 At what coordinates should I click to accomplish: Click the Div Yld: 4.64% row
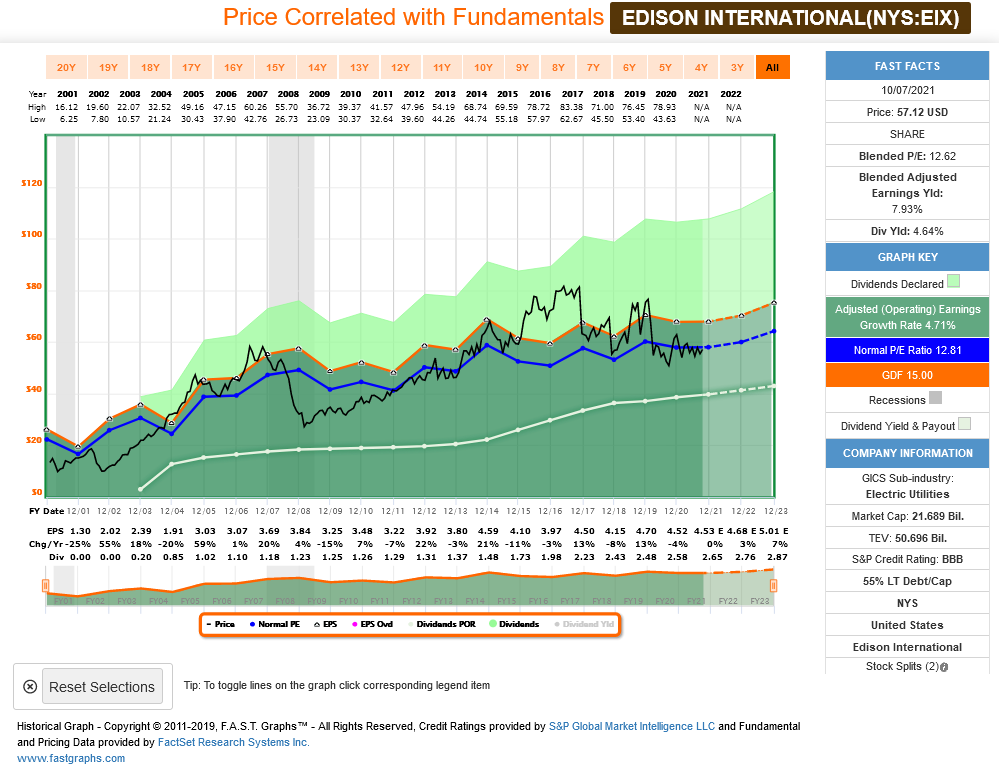pyautogui.click(x=907, y=231)
